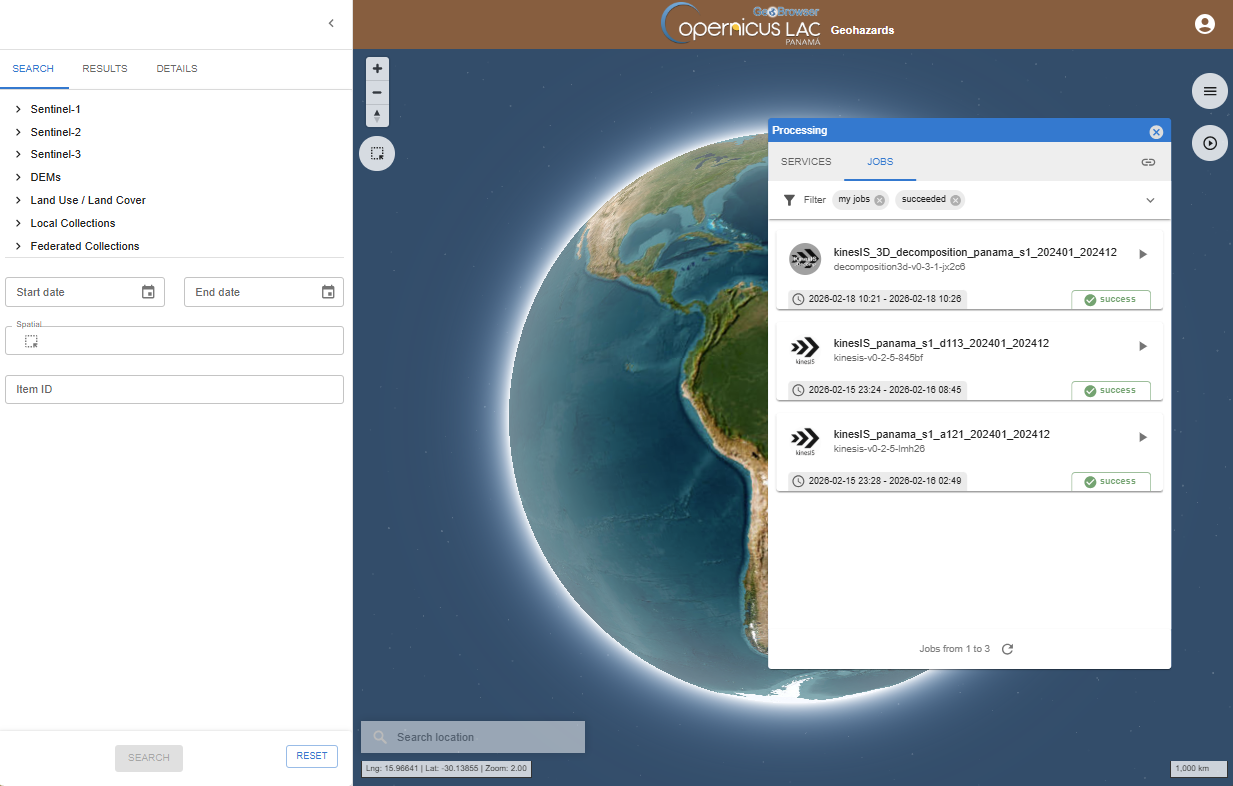The height and width of the screenshot is (786, 1233).
Task: Expand the Sentinel-1 collection tree
Action: coord(18,109)
